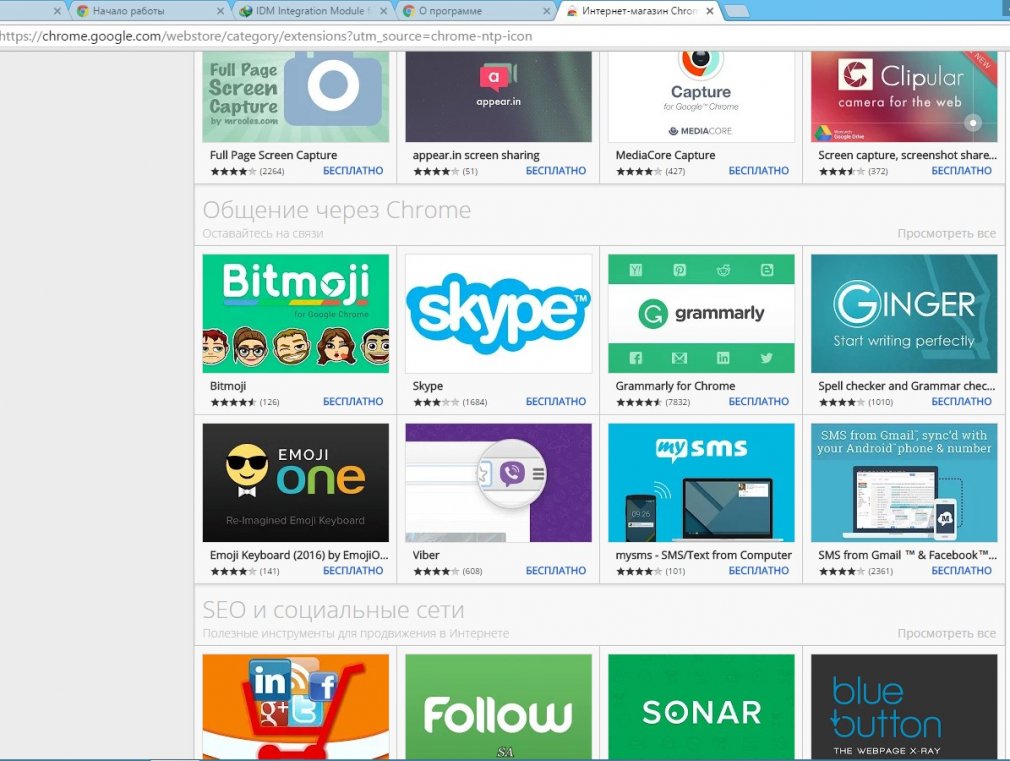Image resolution: width=1010 pixels, height=761 pixels.
Task: Click the star rating of Full Page Screen Capture (2264)
Action: [233, 171]
